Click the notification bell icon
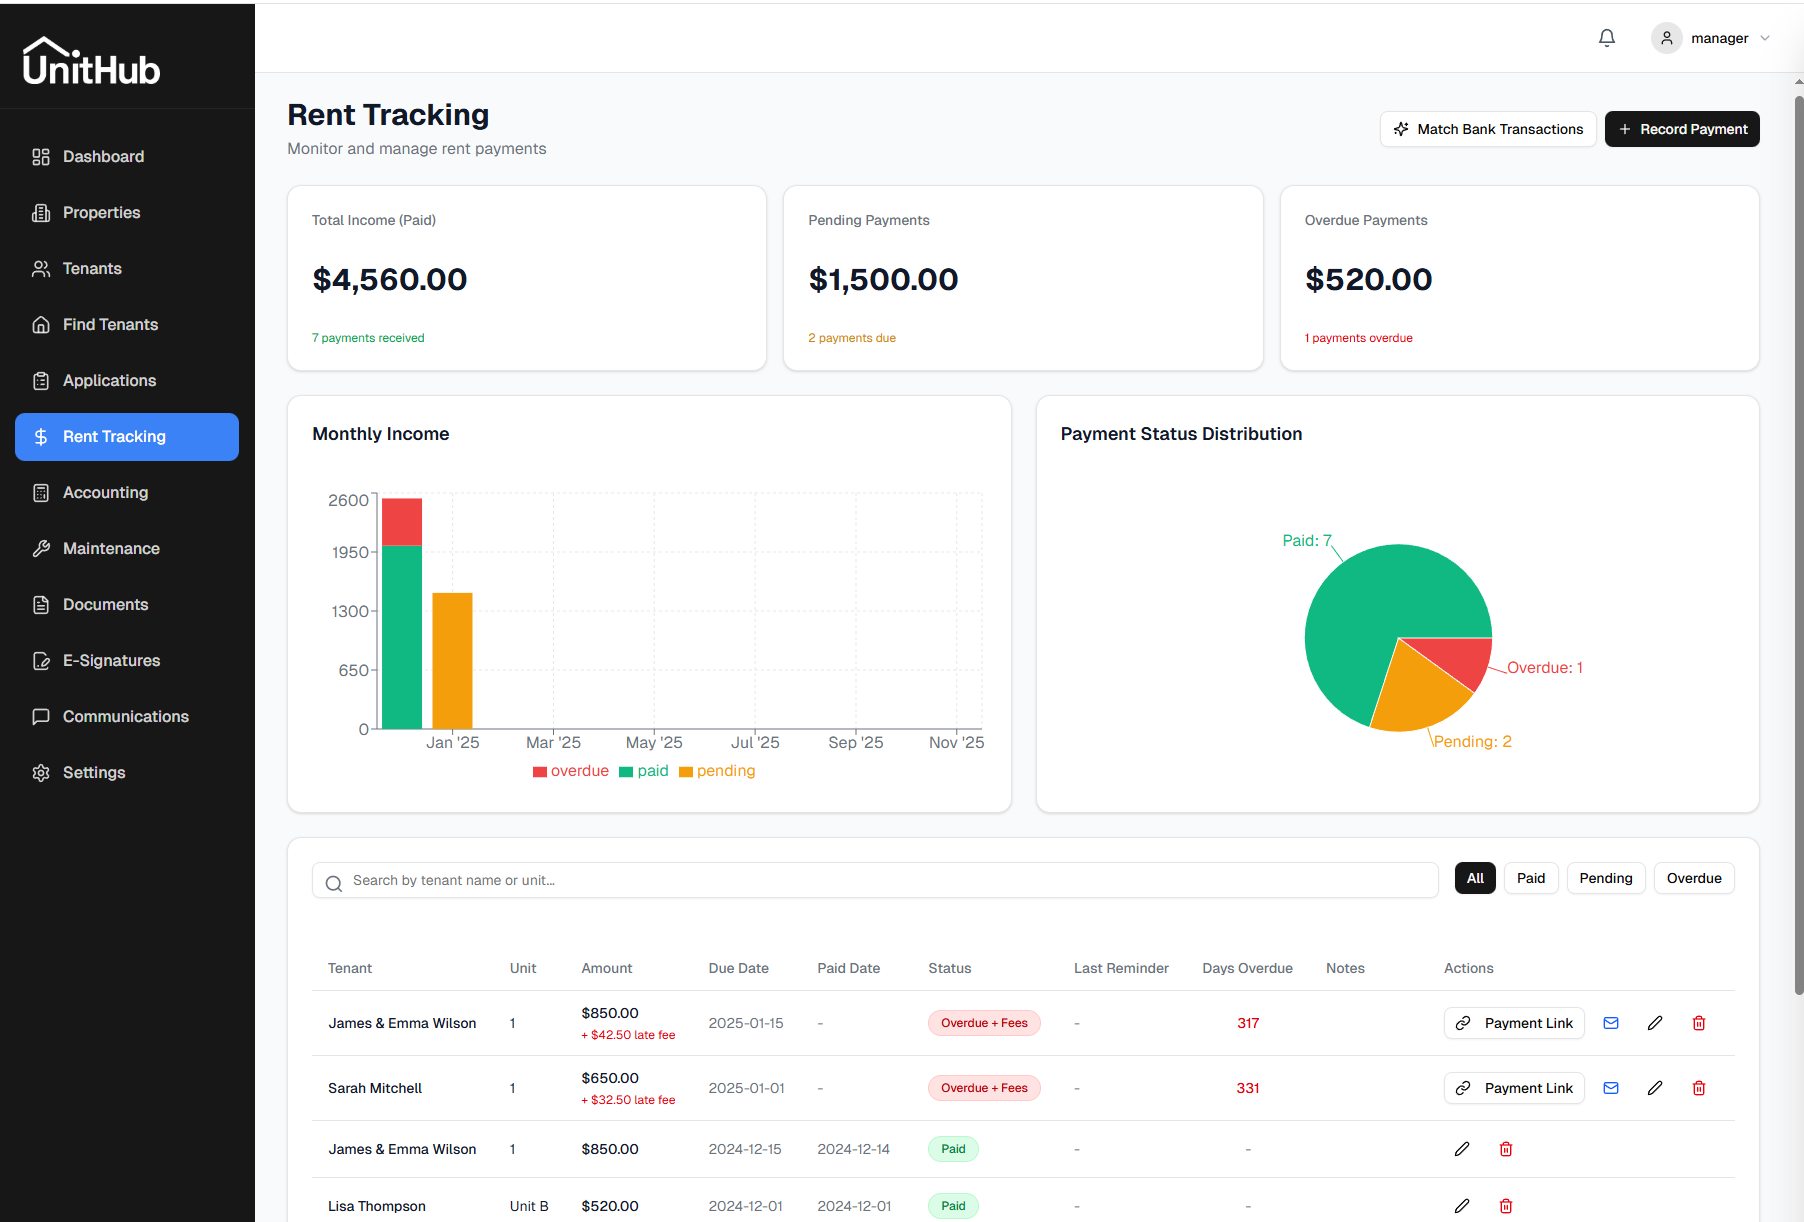The height and width of the screenshot is (1222, 1804). 1606,38
